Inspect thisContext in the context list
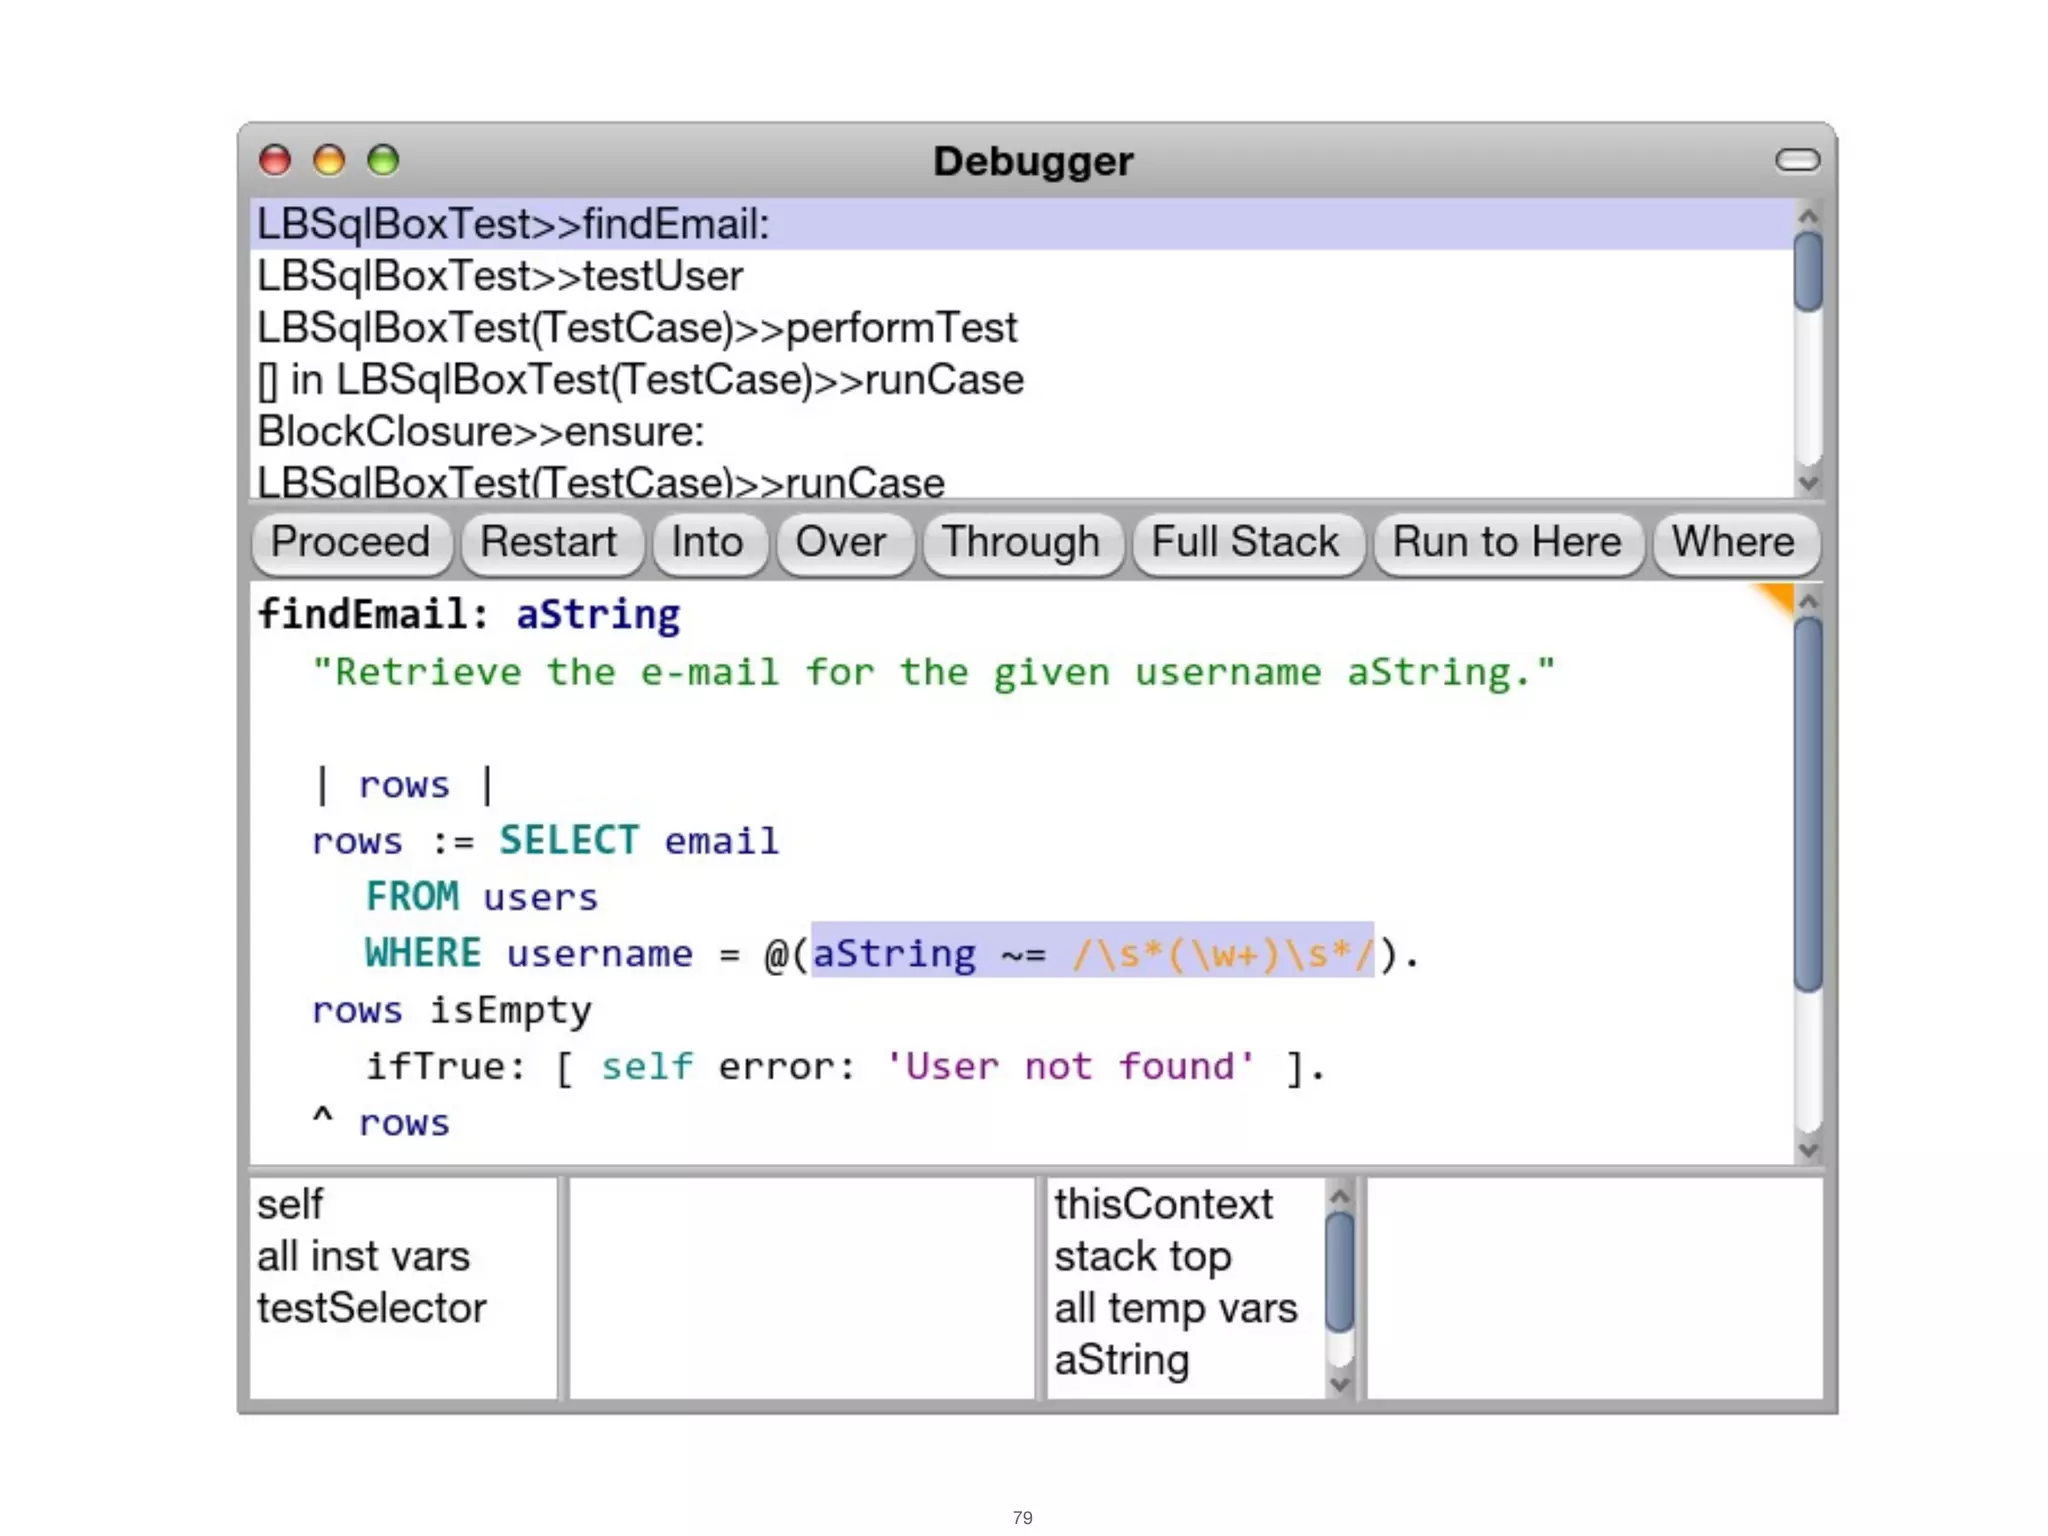 tap(1163, 1204)
